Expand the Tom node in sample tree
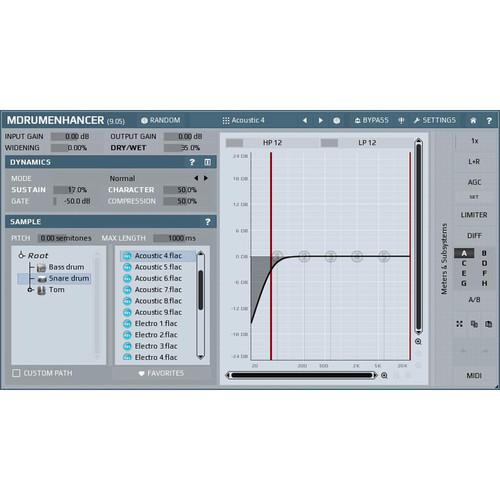Viewport: 500px width, 500px height. pos(30,290)
